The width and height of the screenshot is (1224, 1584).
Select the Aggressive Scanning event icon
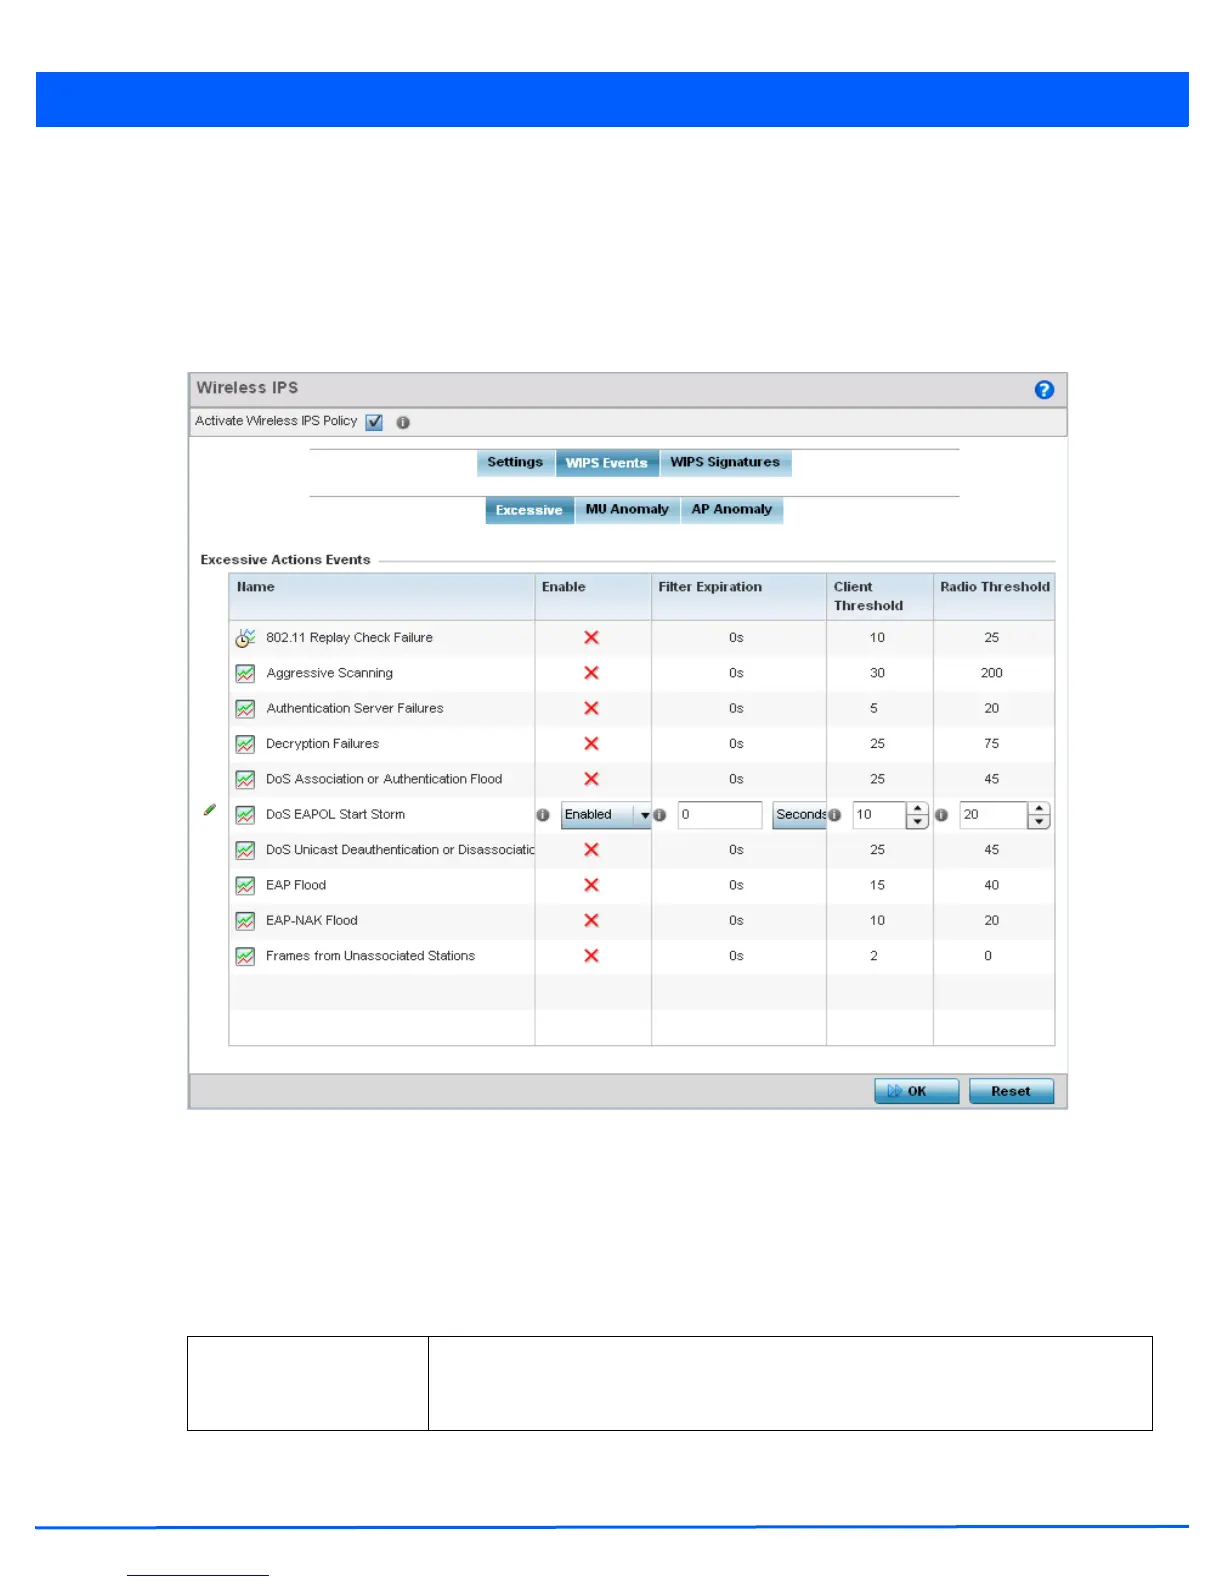pos(245,674)
